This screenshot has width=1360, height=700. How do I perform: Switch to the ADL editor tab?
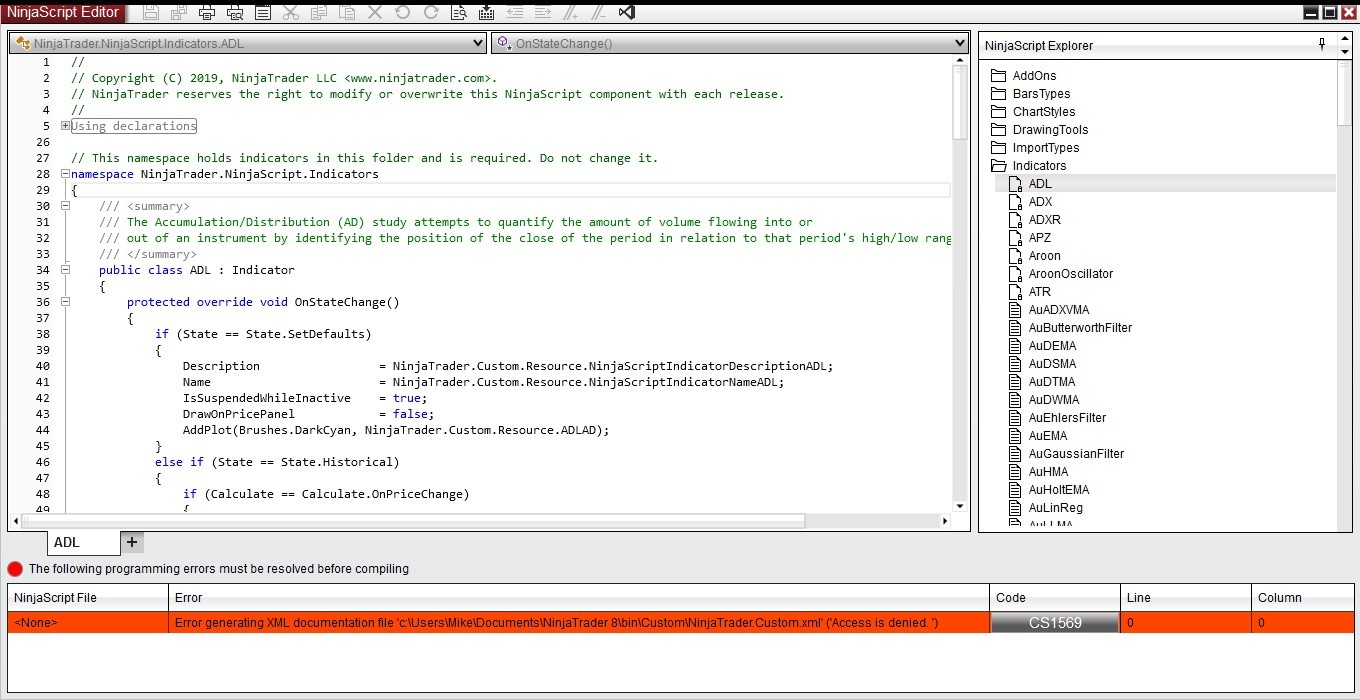83,542
